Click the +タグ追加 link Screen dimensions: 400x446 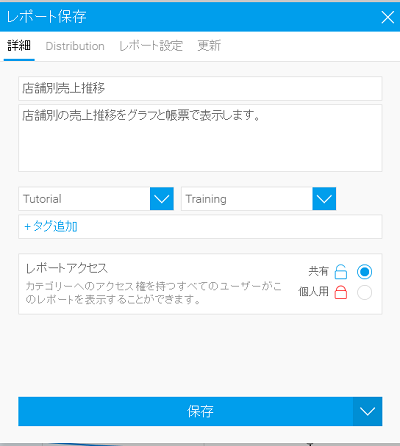click(51, 226)
